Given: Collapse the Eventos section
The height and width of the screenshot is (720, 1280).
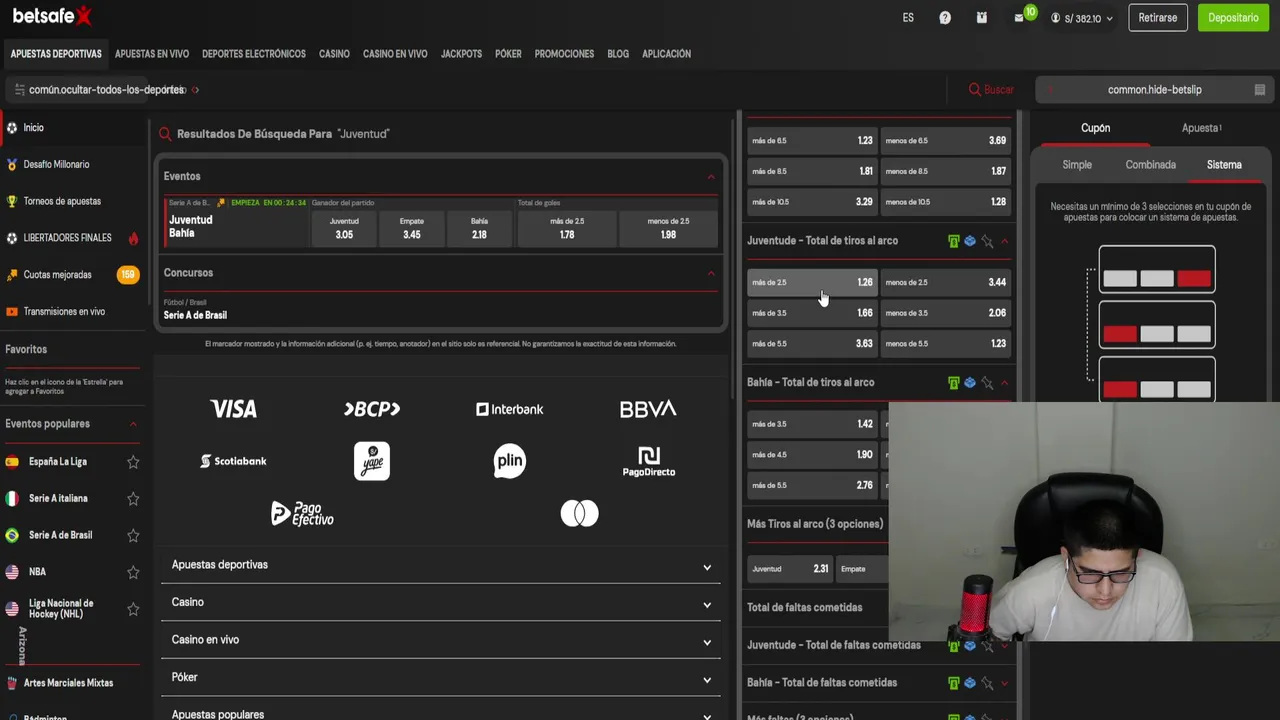Looking at the screenshot, I should click(711, 177).
